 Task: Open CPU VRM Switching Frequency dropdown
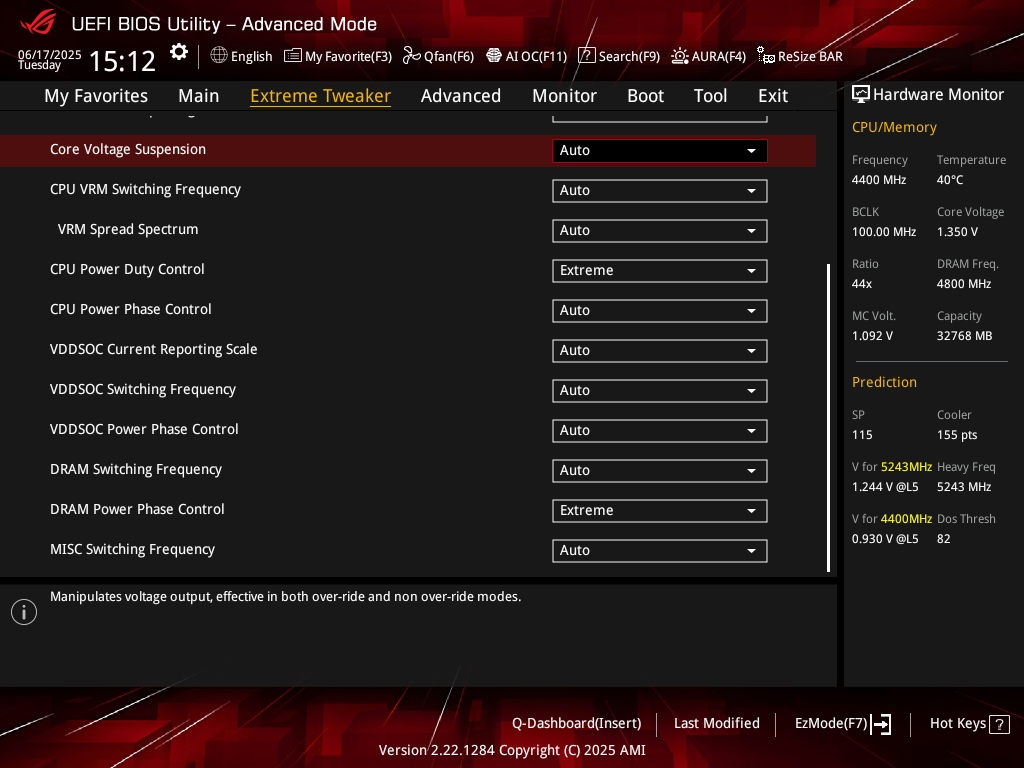[x=660, y=191]
